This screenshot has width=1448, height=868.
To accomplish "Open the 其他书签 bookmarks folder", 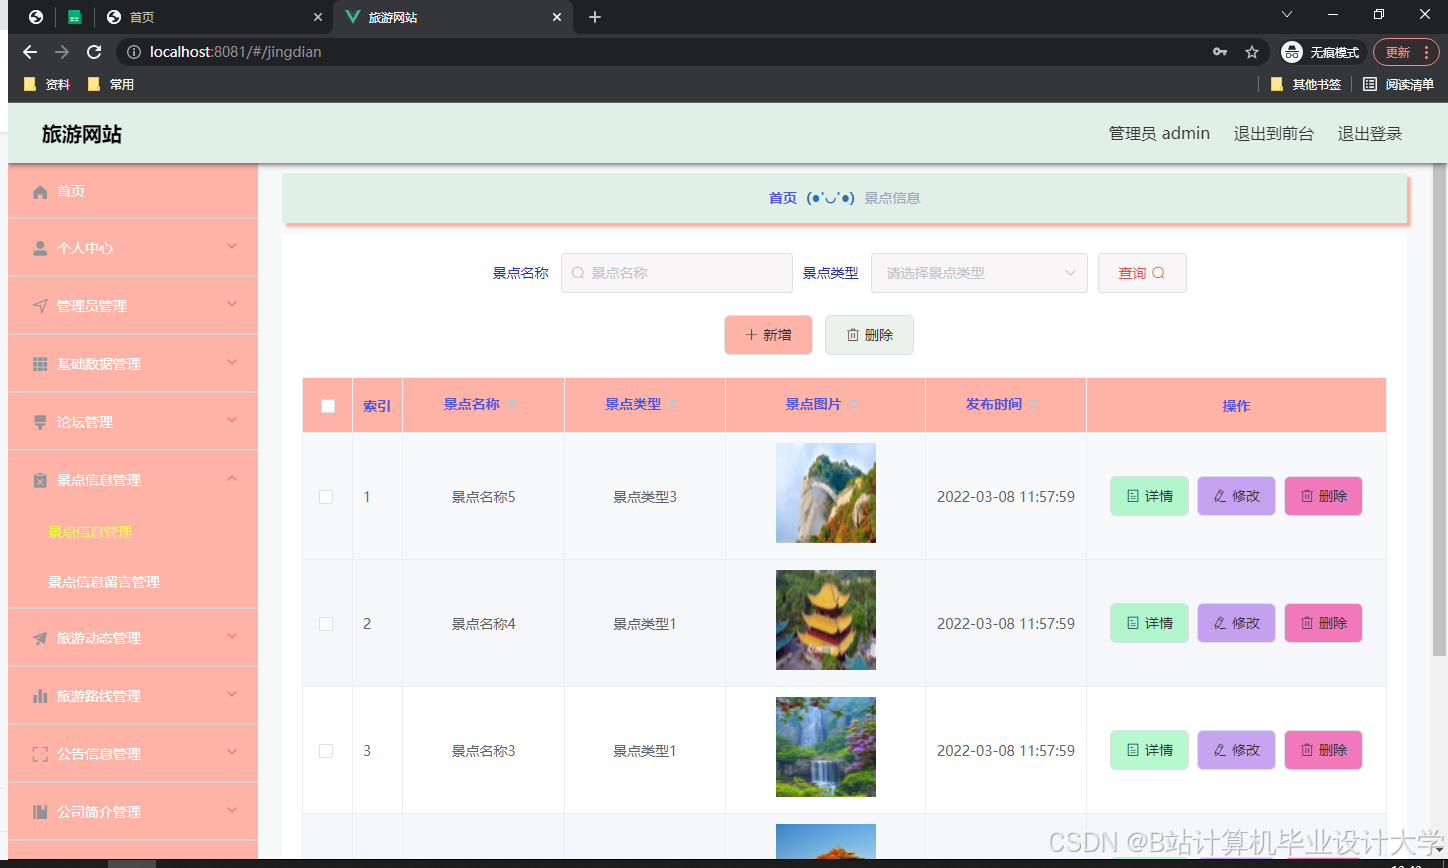I will [1306, 85].
